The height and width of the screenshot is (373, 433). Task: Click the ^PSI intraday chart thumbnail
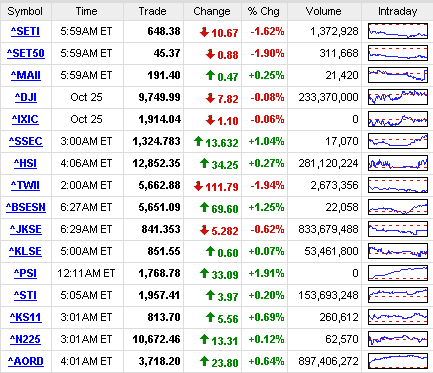tap(398, 273)
